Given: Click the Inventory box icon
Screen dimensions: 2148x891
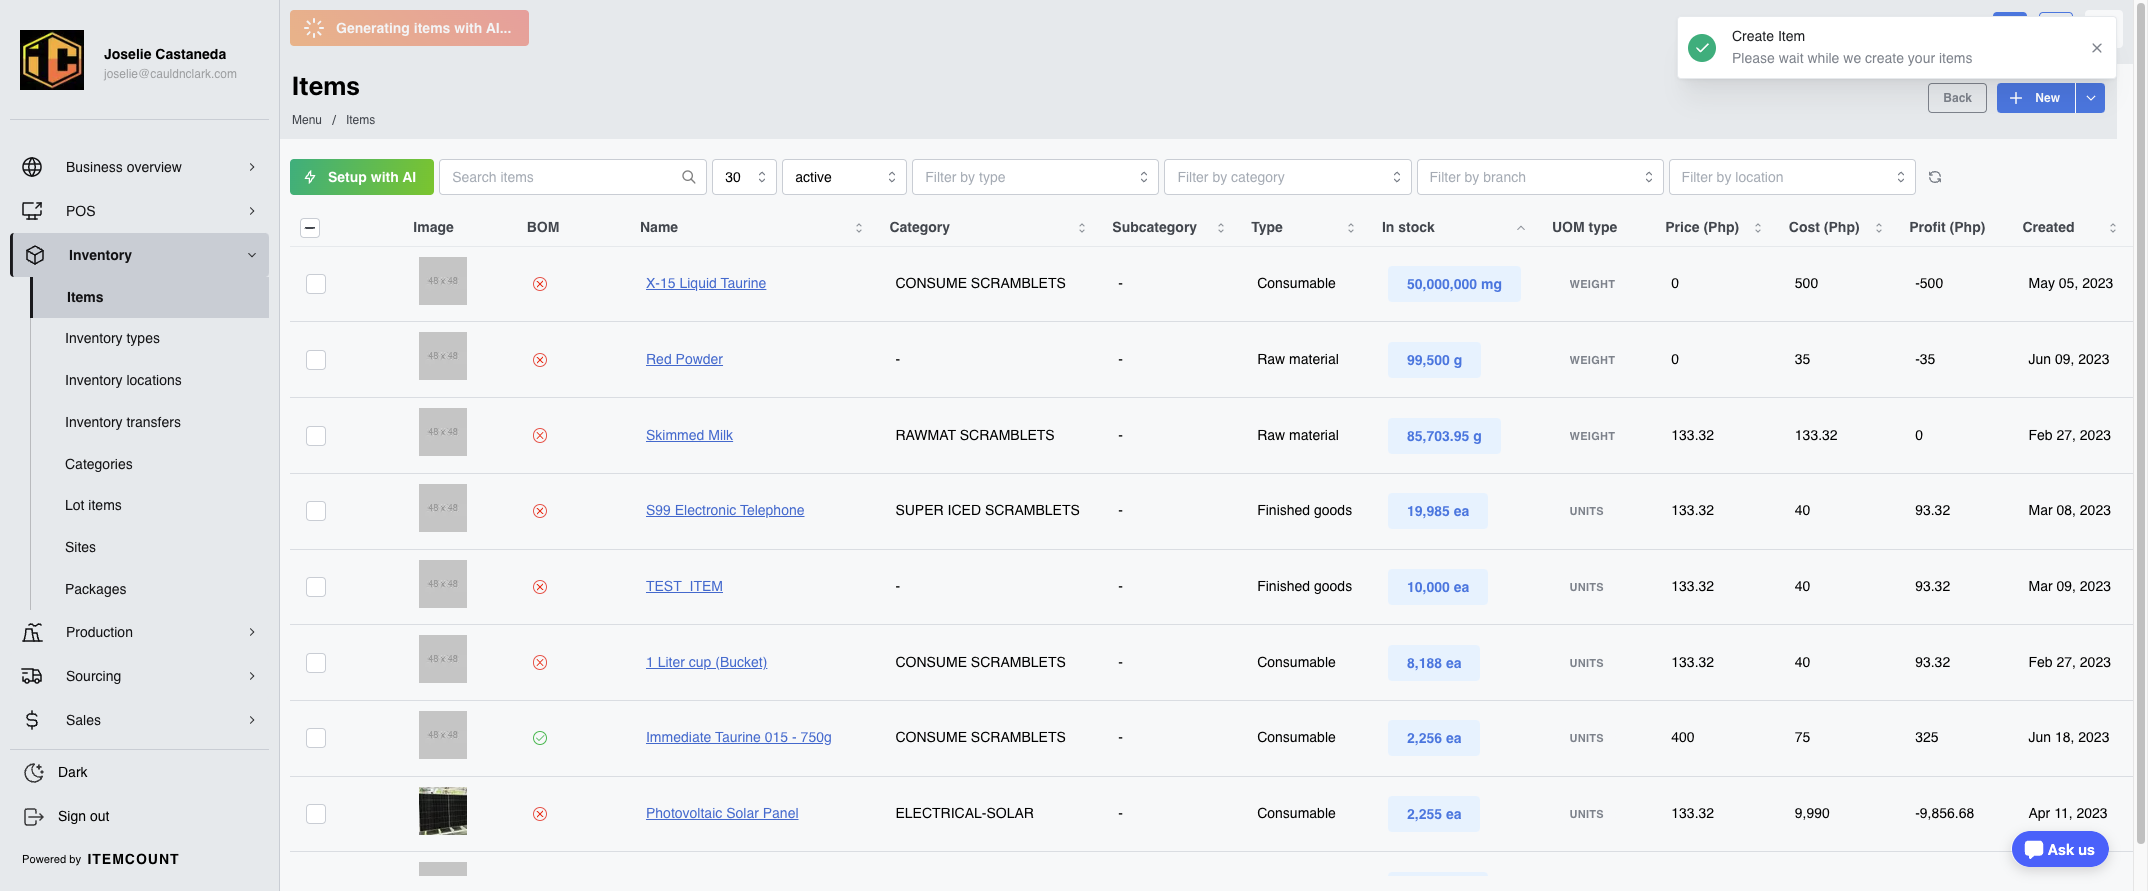Looking at the screenshot, I should pyautogui.click(x=35, y=255).
